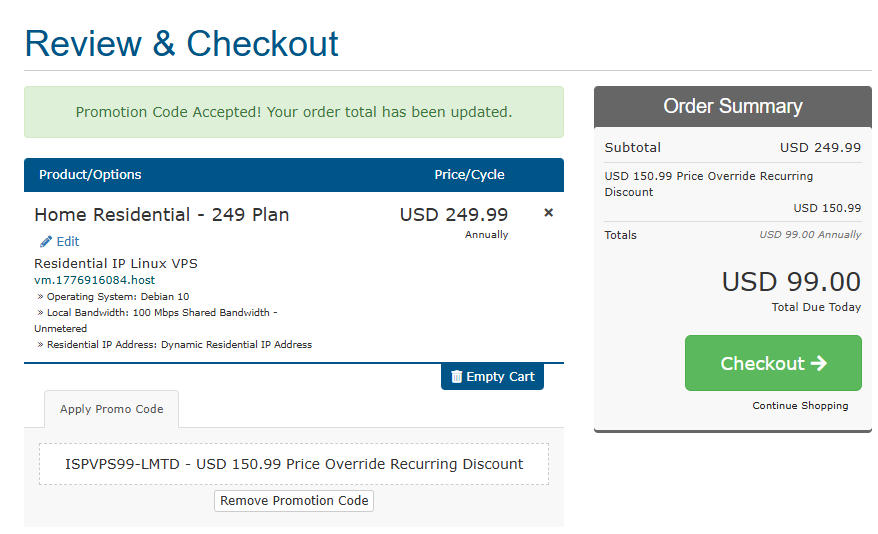Open the Apply Promo Code tab
The image size is (878, 534).
pyautogui.click(x=111, y=409)
